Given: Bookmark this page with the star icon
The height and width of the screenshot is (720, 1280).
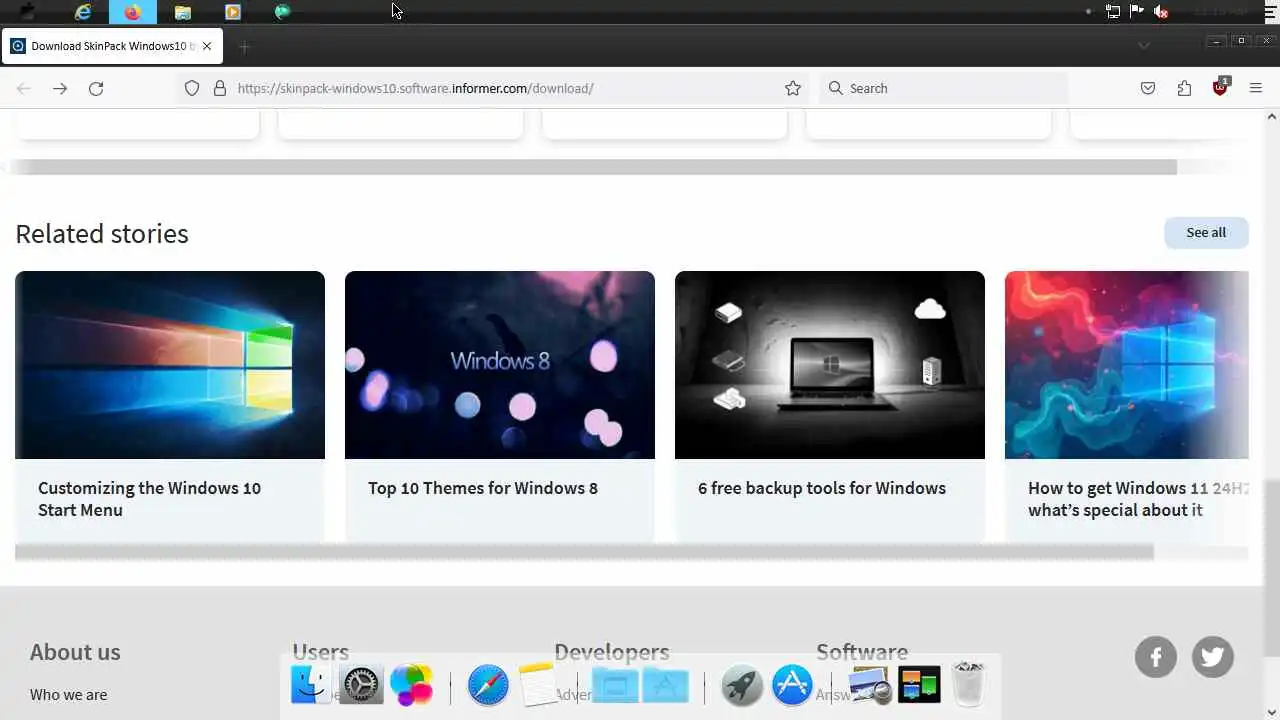Looking at the screenshot, I should pyautogui.click(x=793, y=88).
